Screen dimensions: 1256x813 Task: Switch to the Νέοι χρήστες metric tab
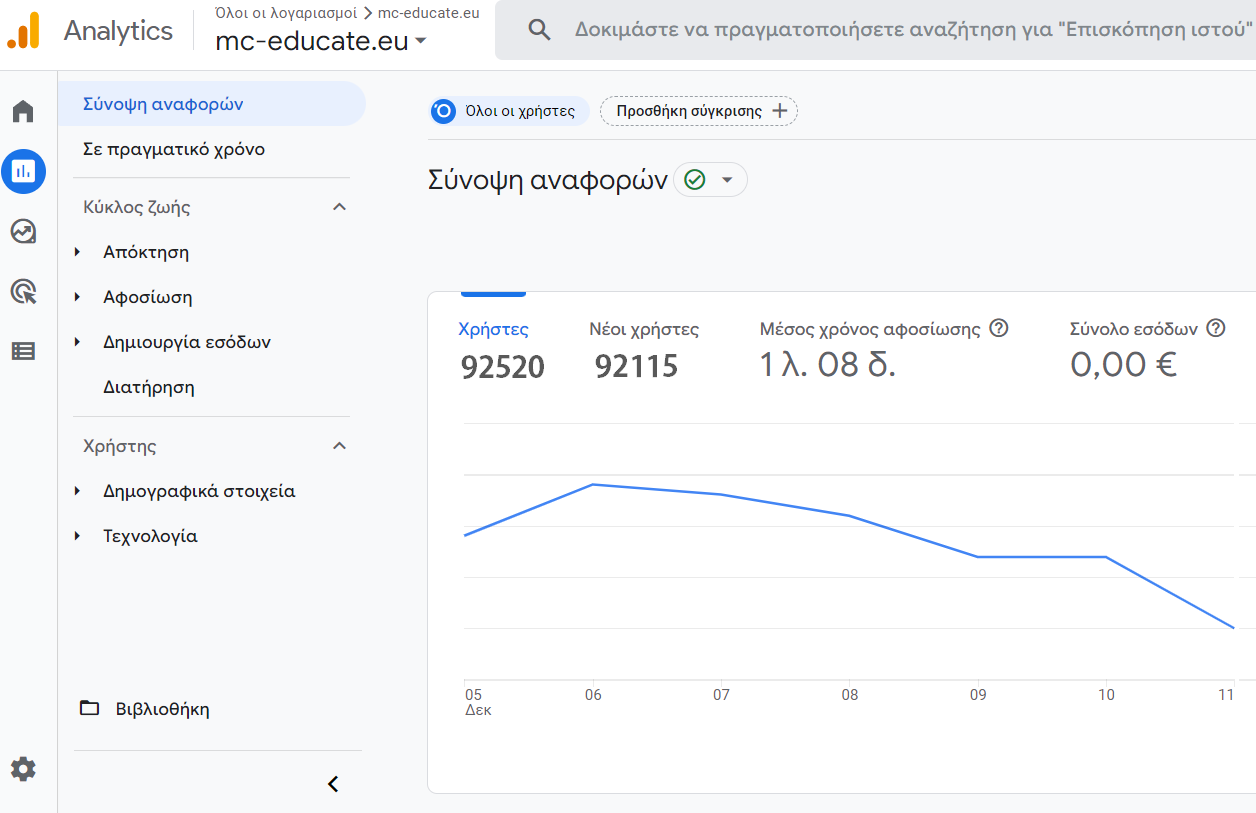pos(642,345)
